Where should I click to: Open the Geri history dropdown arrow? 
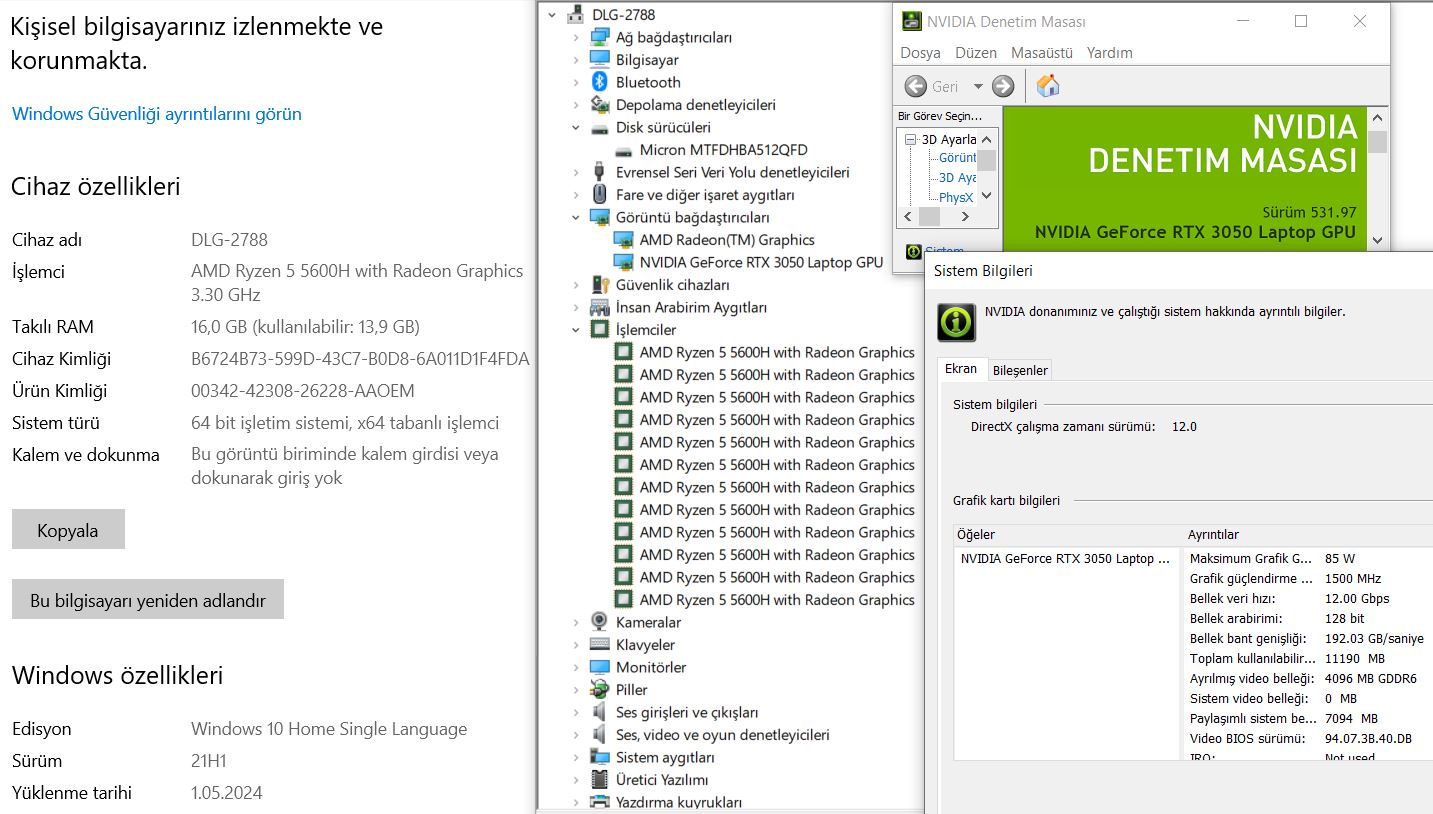click(x=978, y=86)
